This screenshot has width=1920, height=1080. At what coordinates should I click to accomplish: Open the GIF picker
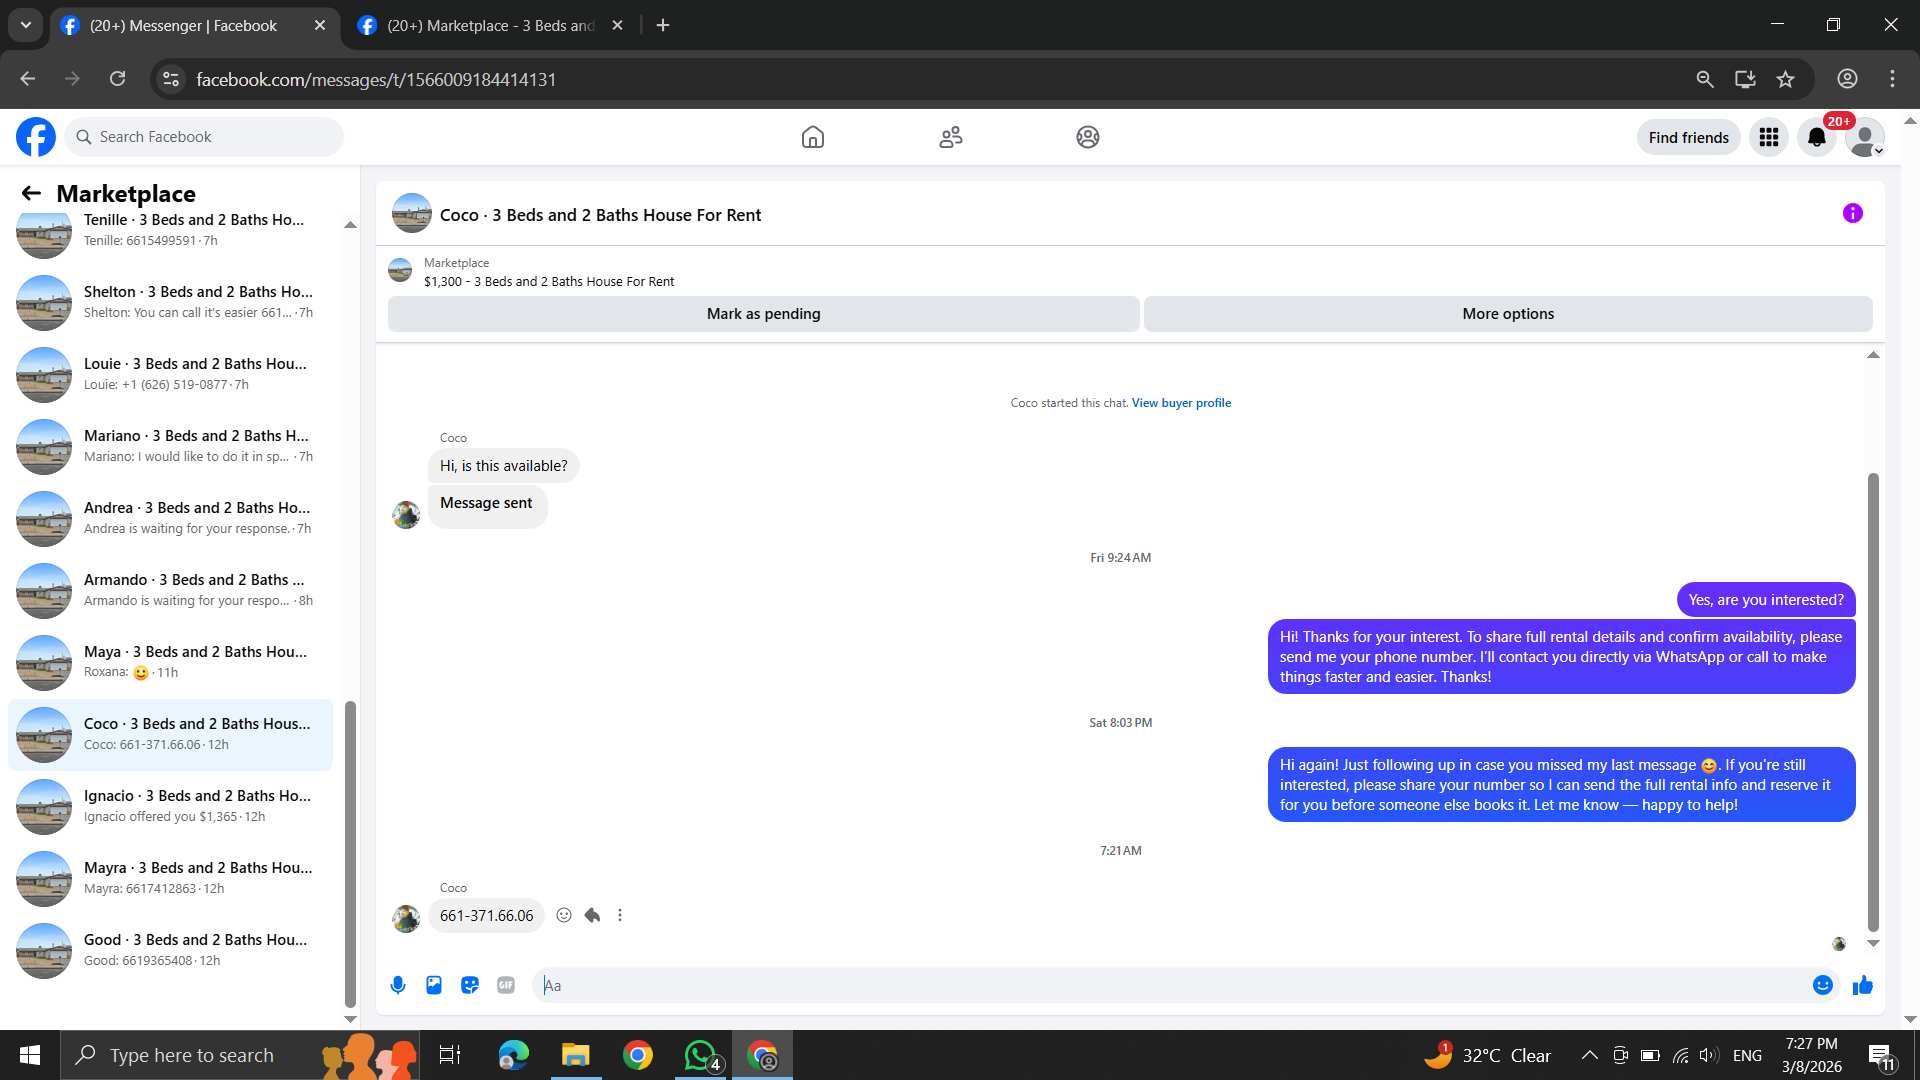(x=506, y=985)
